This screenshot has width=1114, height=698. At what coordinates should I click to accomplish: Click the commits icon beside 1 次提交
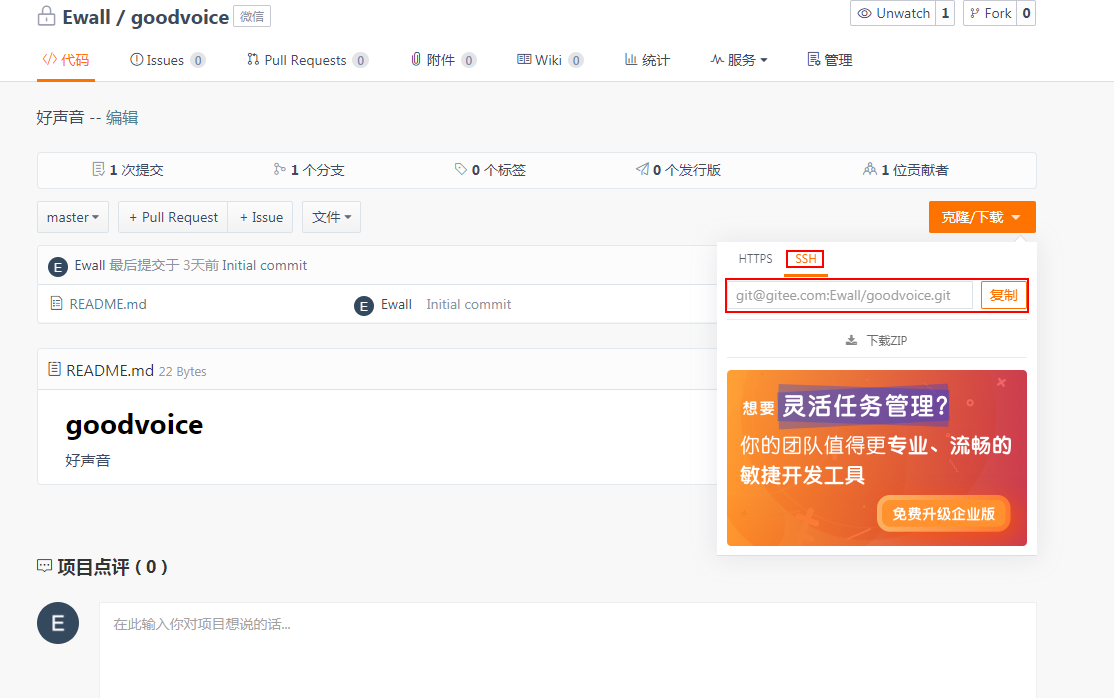pyautogui.click(x=99, y=169)
